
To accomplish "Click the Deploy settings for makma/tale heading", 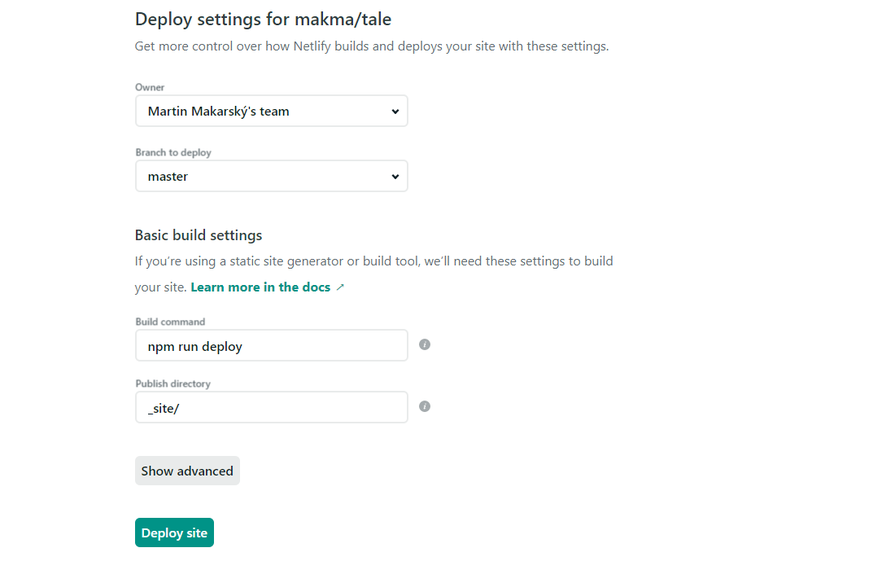I will point(263,19).
